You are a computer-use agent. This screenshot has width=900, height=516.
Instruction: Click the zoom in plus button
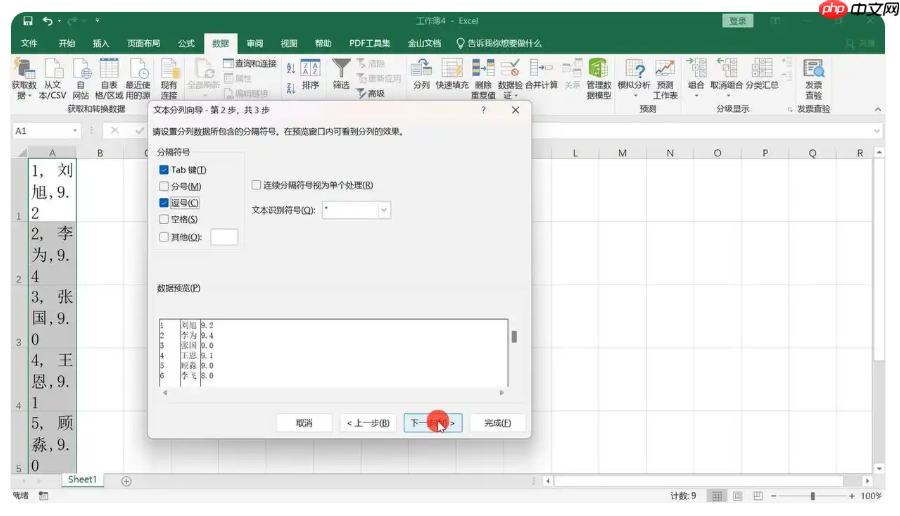click(852, 495)
